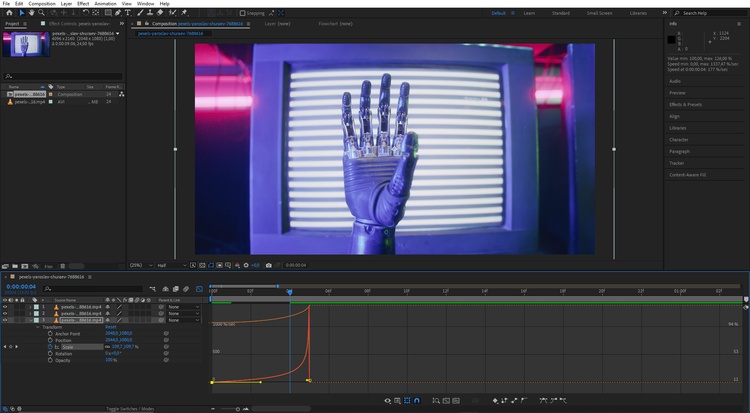Screen dimensions: 750x413
Task: Select the Rotation tool
Action: pos(85,13)
